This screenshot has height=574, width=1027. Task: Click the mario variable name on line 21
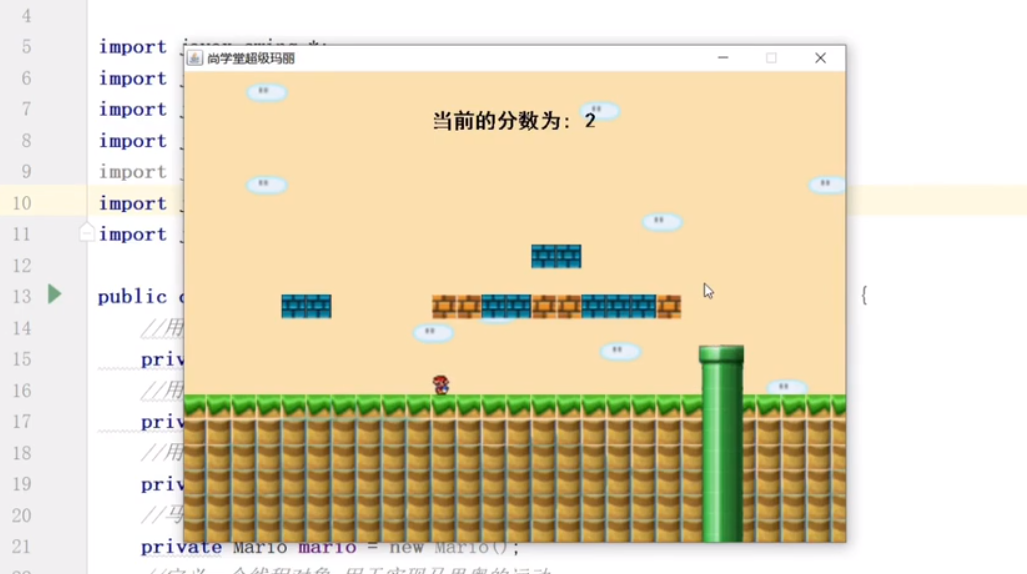pyautogui.click(x=327, y=547)
